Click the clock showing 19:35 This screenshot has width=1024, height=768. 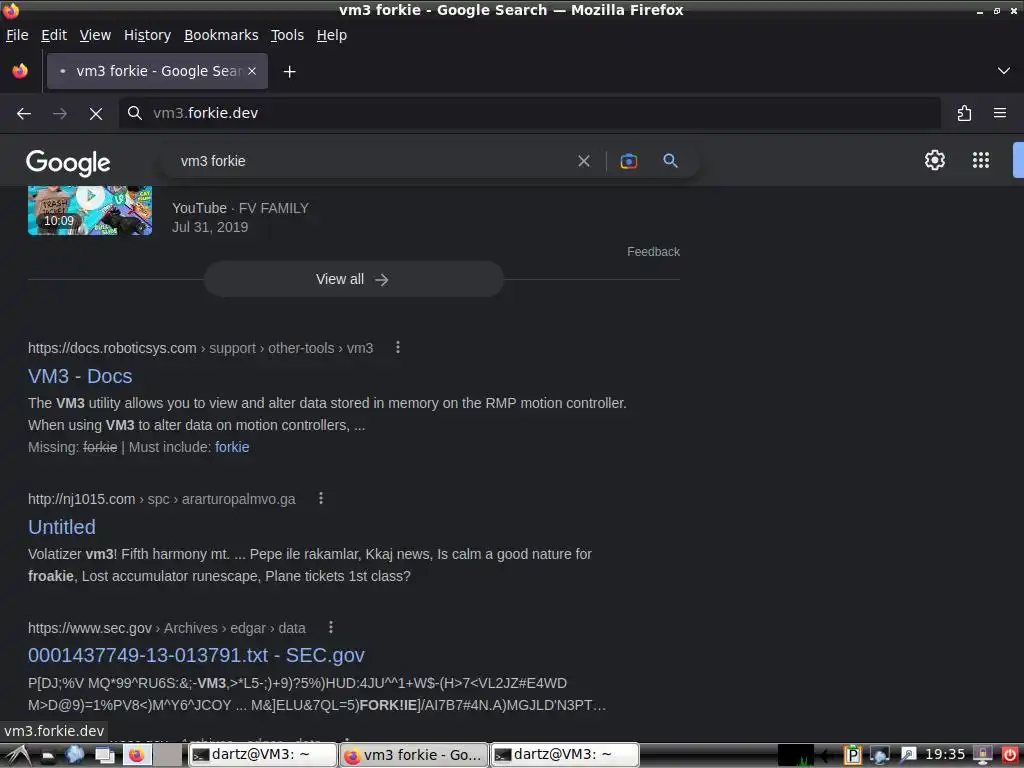pyautogui.click(x=944, y=754)
